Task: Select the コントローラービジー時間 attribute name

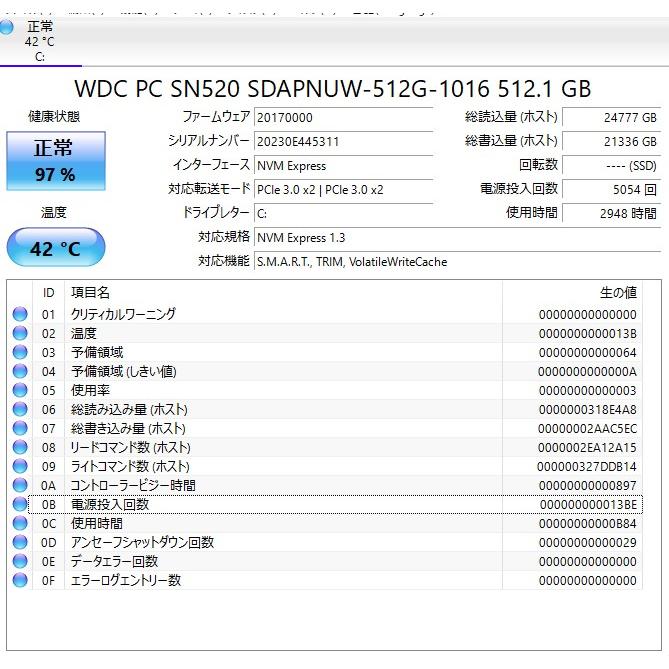Action: (x=133, y=486)
